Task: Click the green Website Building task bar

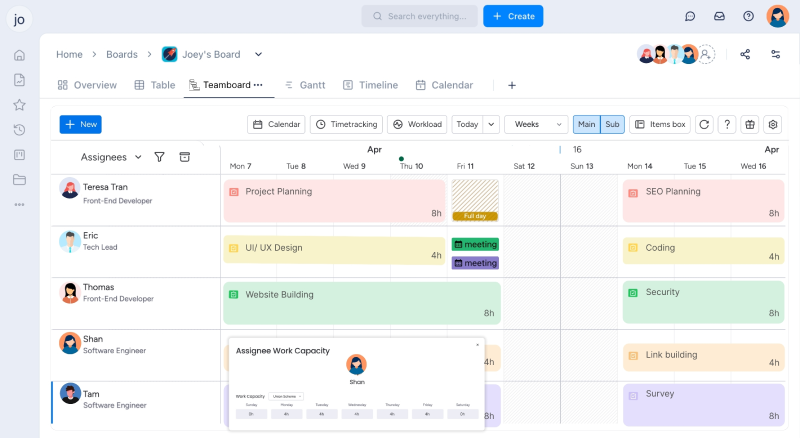Action: [x=361, y=302]
